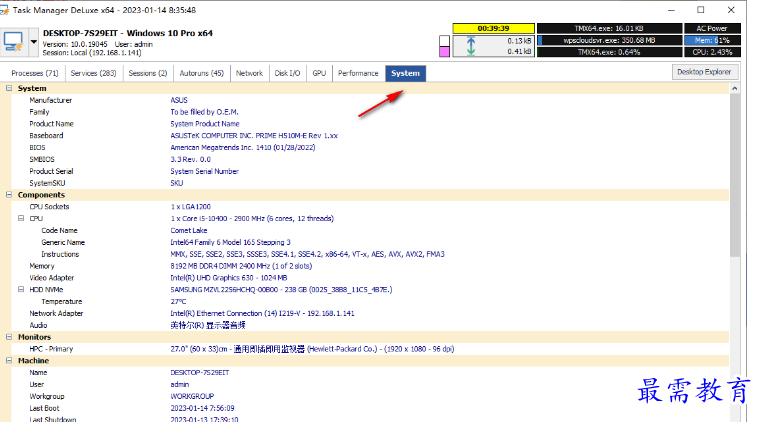Open the dropdown arrow beside computer icon
Image resolution: width=759 pixels, height=422 pixels.
(x=33, y=42)
